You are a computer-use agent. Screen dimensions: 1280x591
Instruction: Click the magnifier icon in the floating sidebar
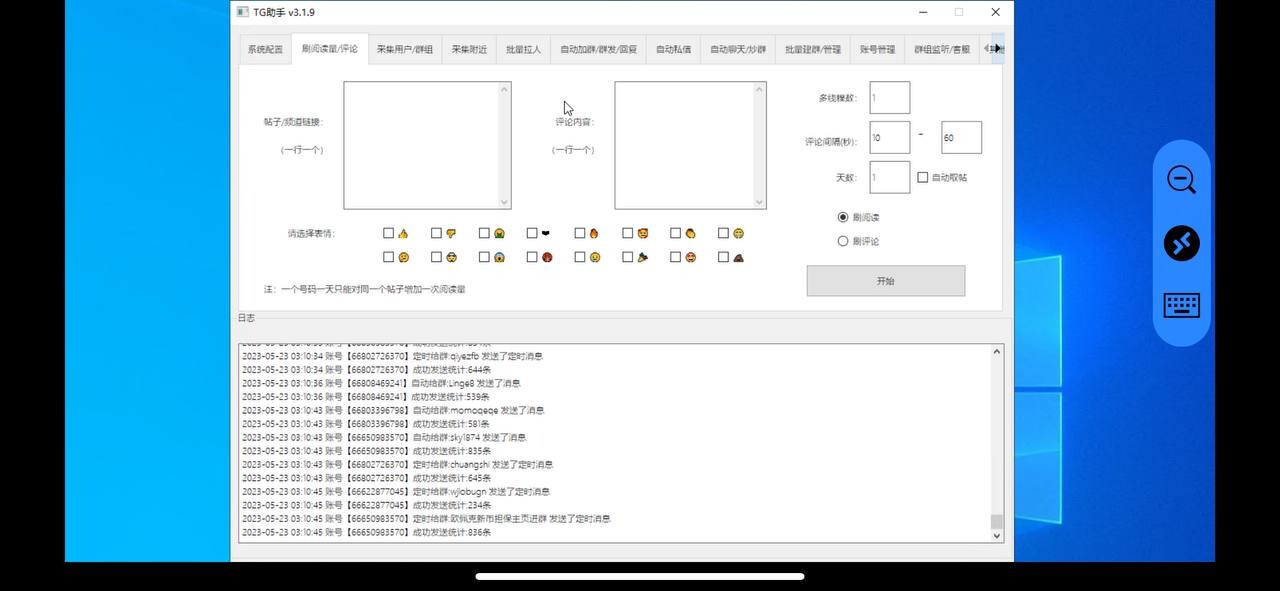(1181, 180)
